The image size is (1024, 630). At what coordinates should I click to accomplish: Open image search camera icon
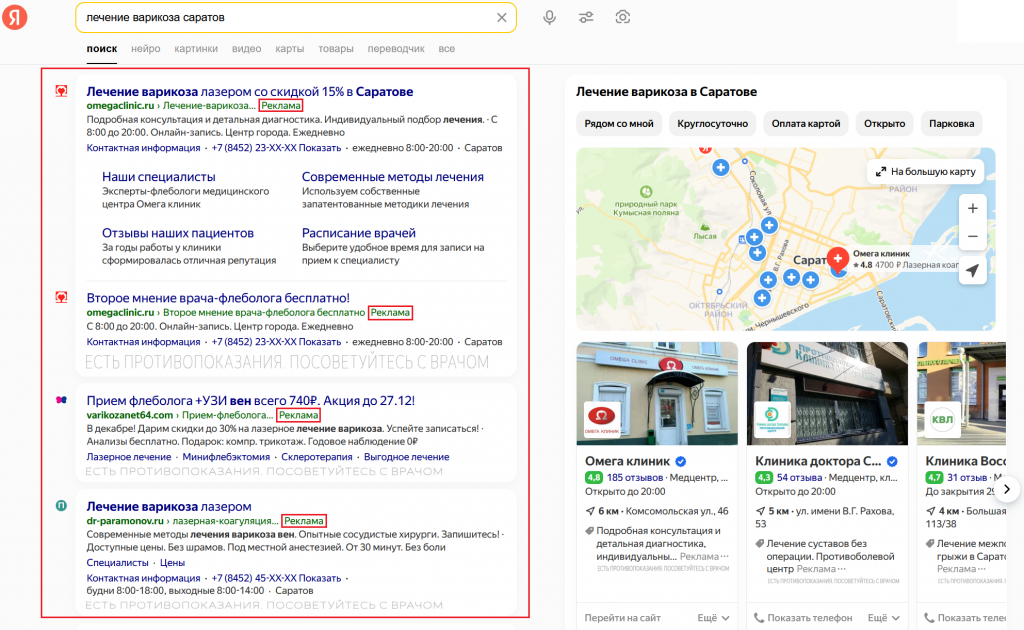point(622,18)
